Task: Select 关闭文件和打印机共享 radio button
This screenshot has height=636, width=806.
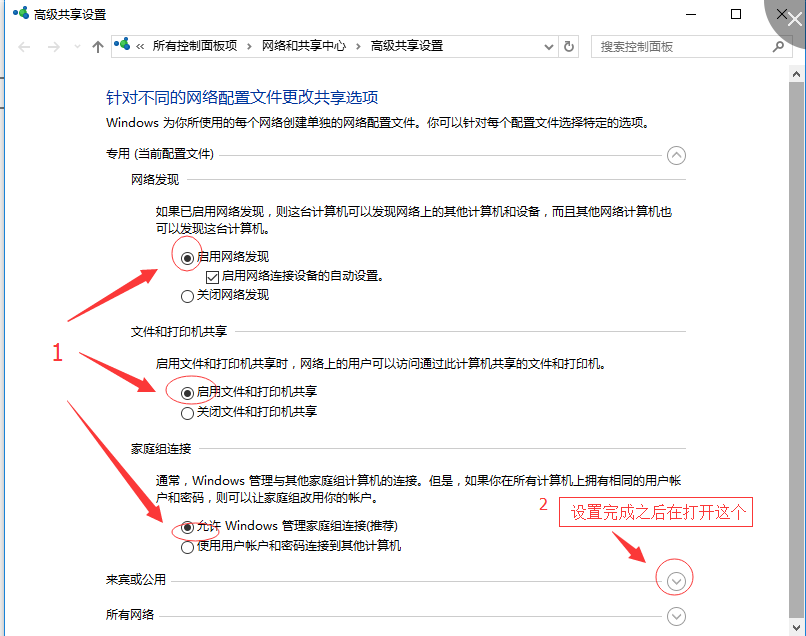Action: 187,413
